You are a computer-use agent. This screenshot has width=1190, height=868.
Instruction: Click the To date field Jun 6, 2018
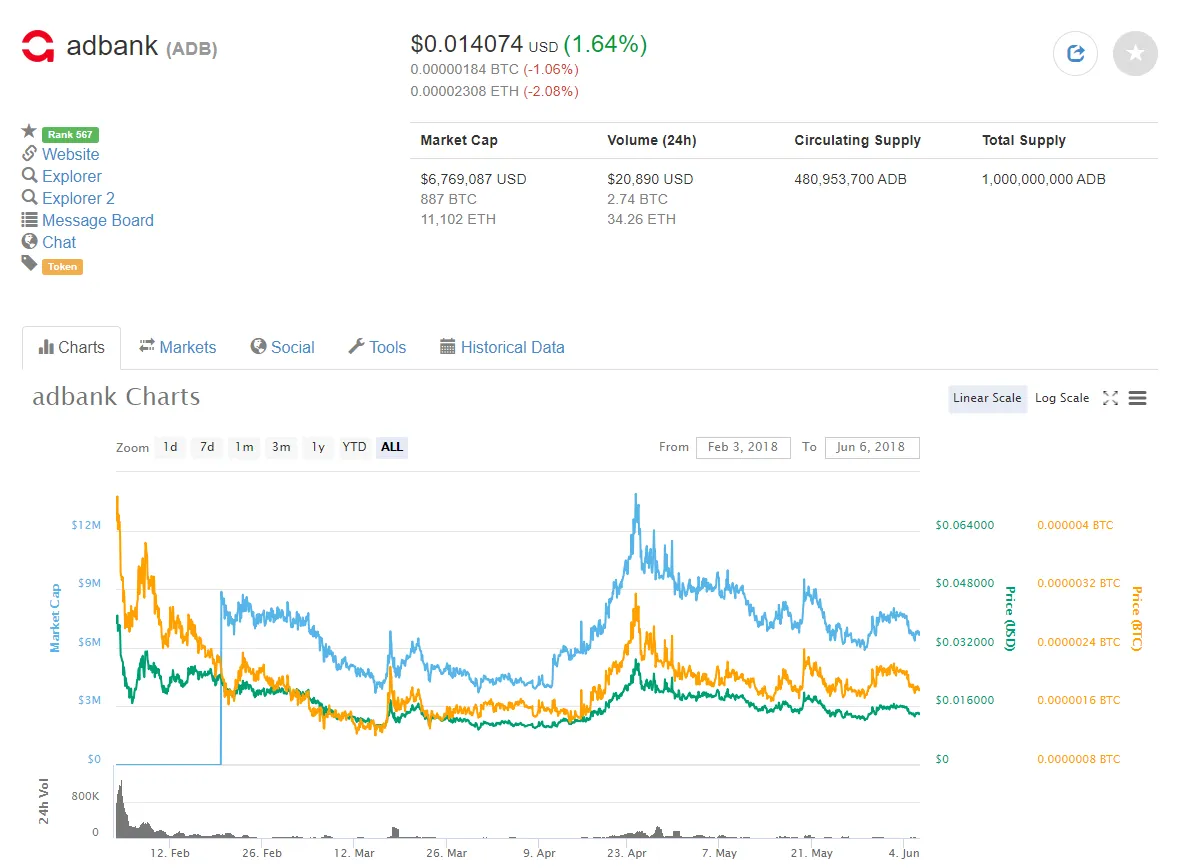(871, 447)
